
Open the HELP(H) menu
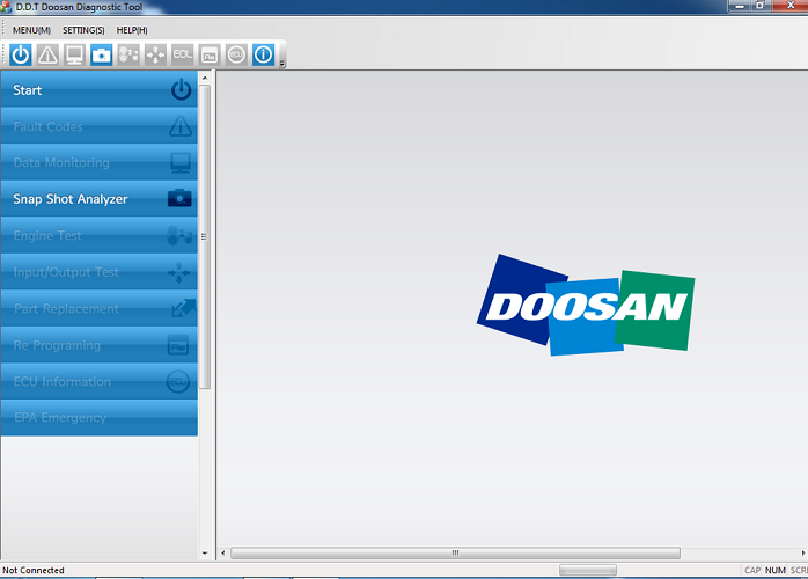point(132,30)
